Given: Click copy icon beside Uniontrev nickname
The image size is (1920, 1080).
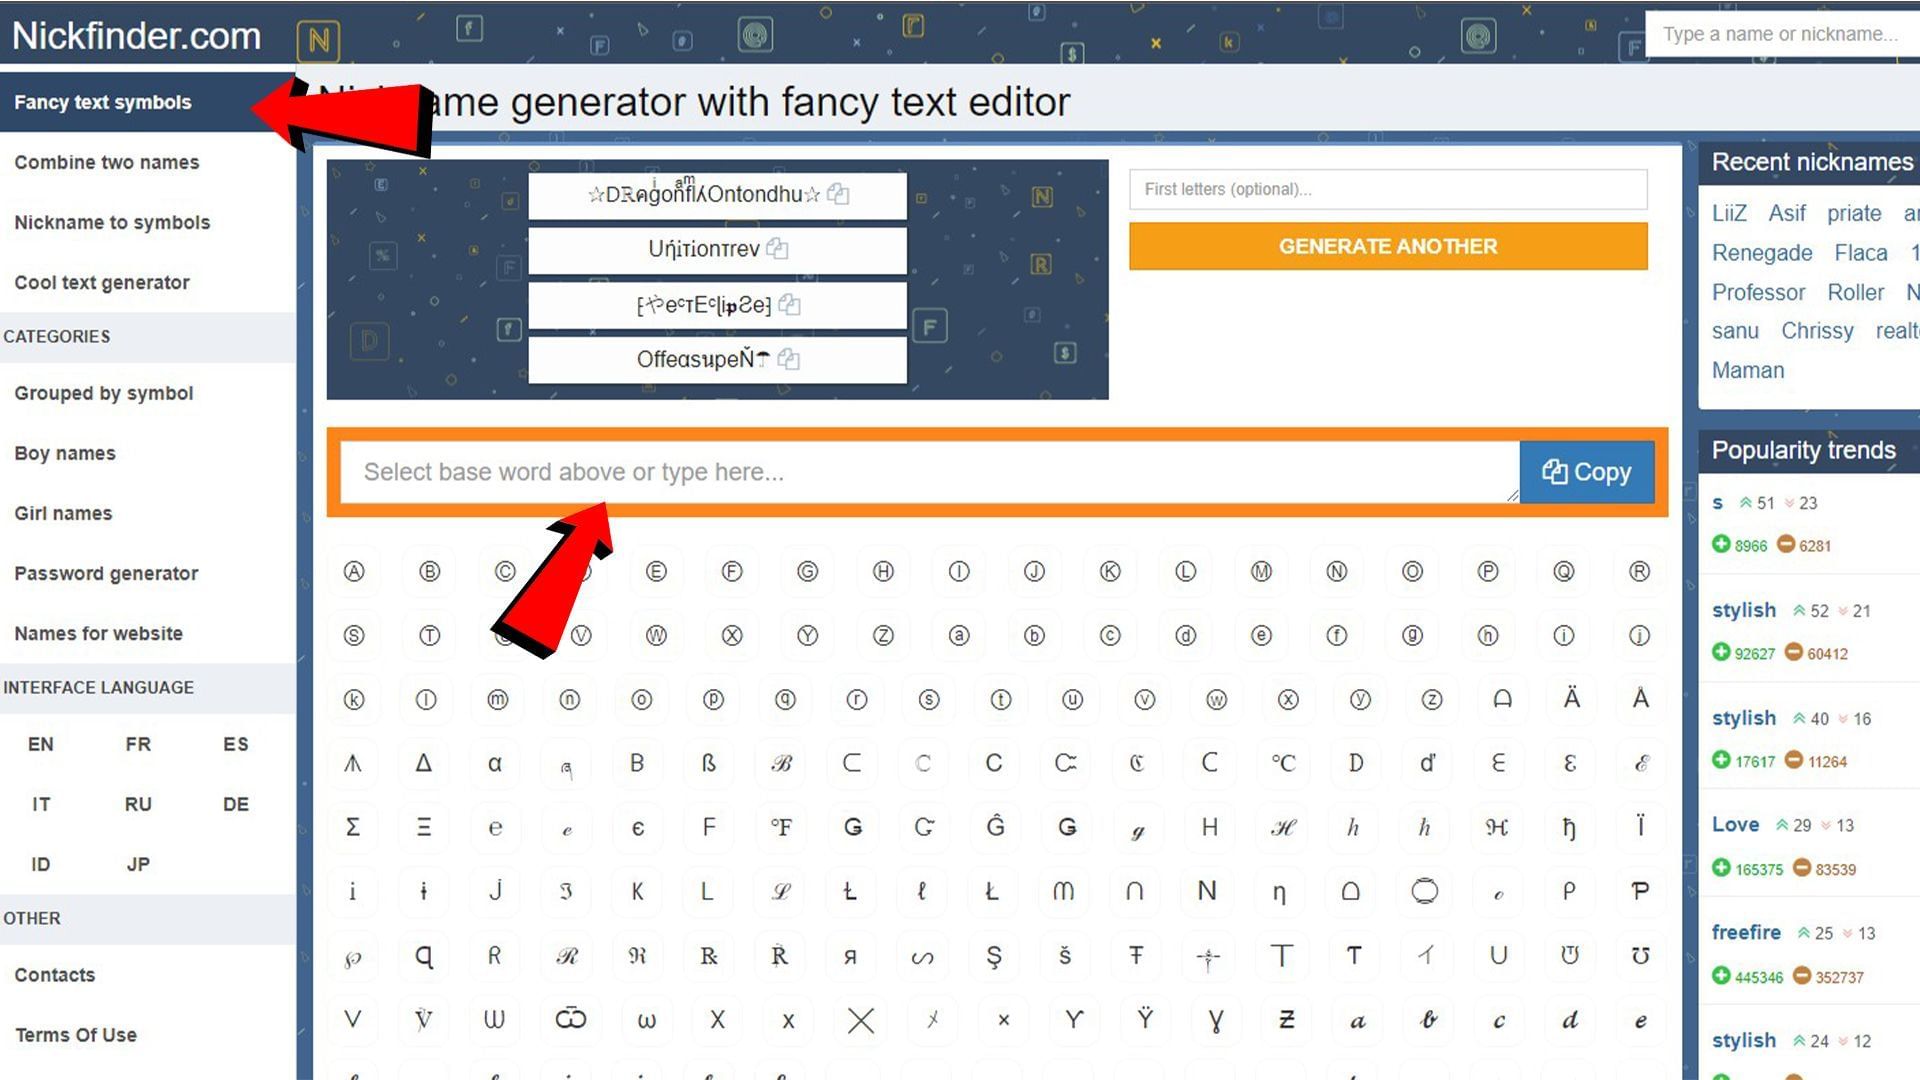Looking at the screenshot, I should coord(777,249).
